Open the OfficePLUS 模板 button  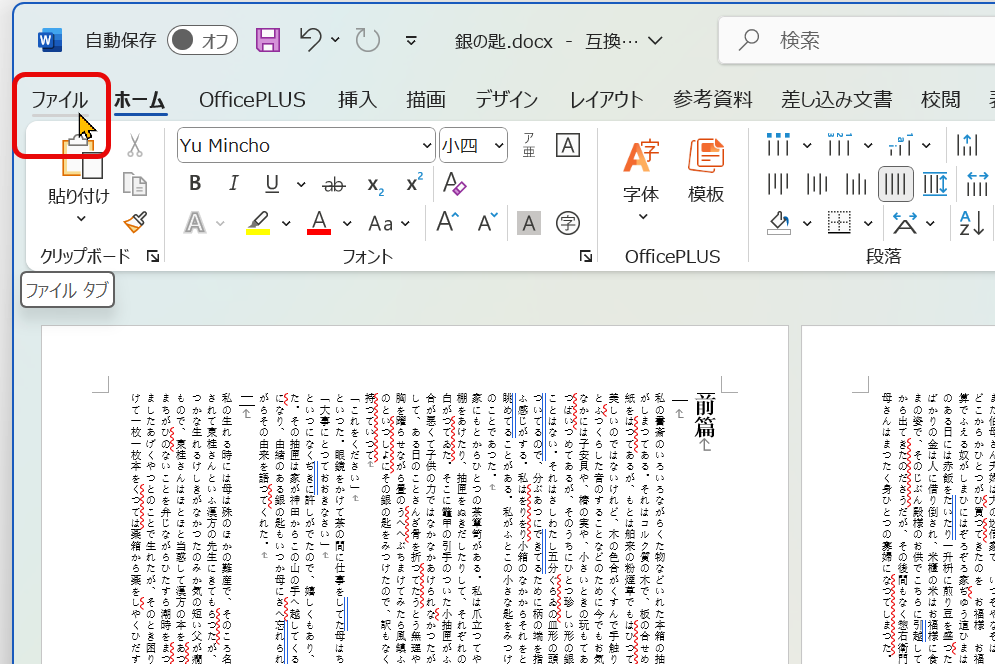[x=706, y=171]
